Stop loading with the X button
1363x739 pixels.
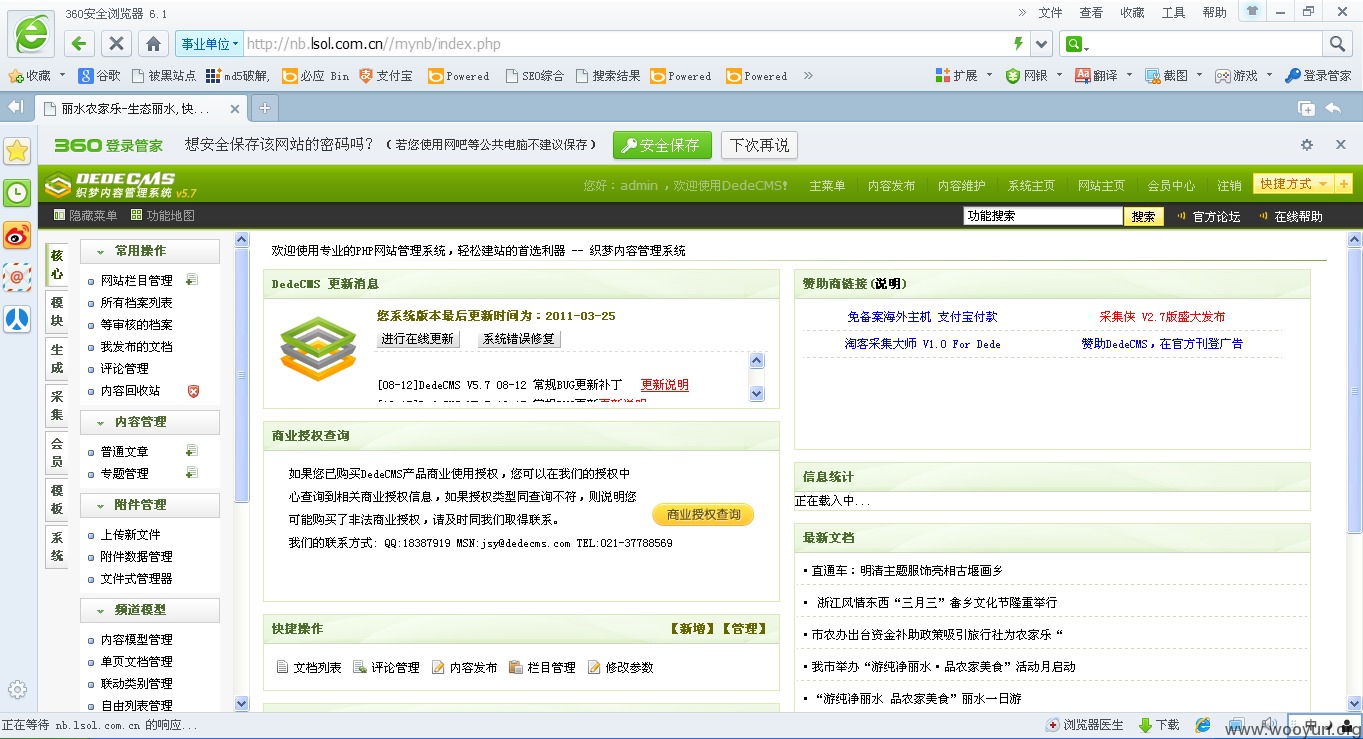[x=116, y=44]
